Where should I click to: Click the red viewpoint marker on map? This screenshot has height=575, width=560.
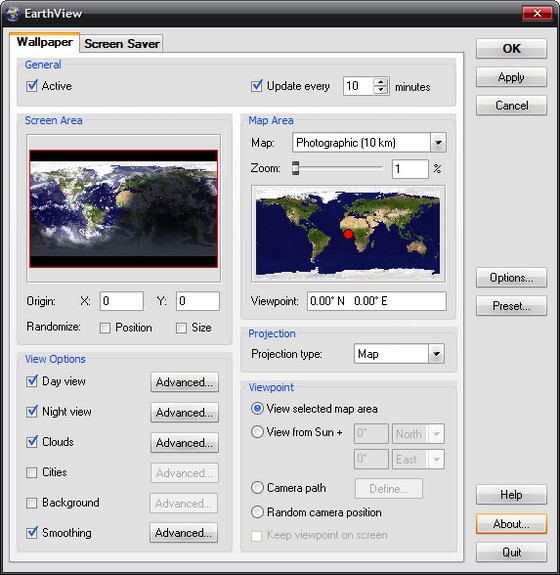[x=348, y=234]
